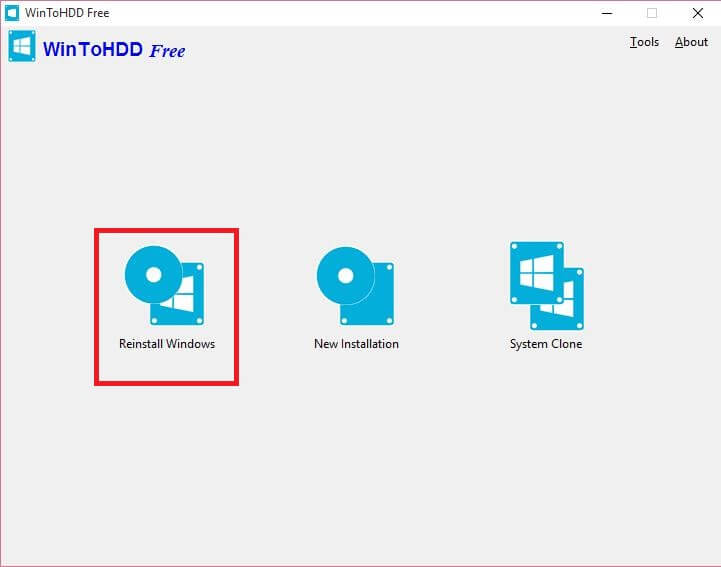Click the System Clone label
Image resolution: width=721 pixels, height=567 pixels.
(546, 344)
